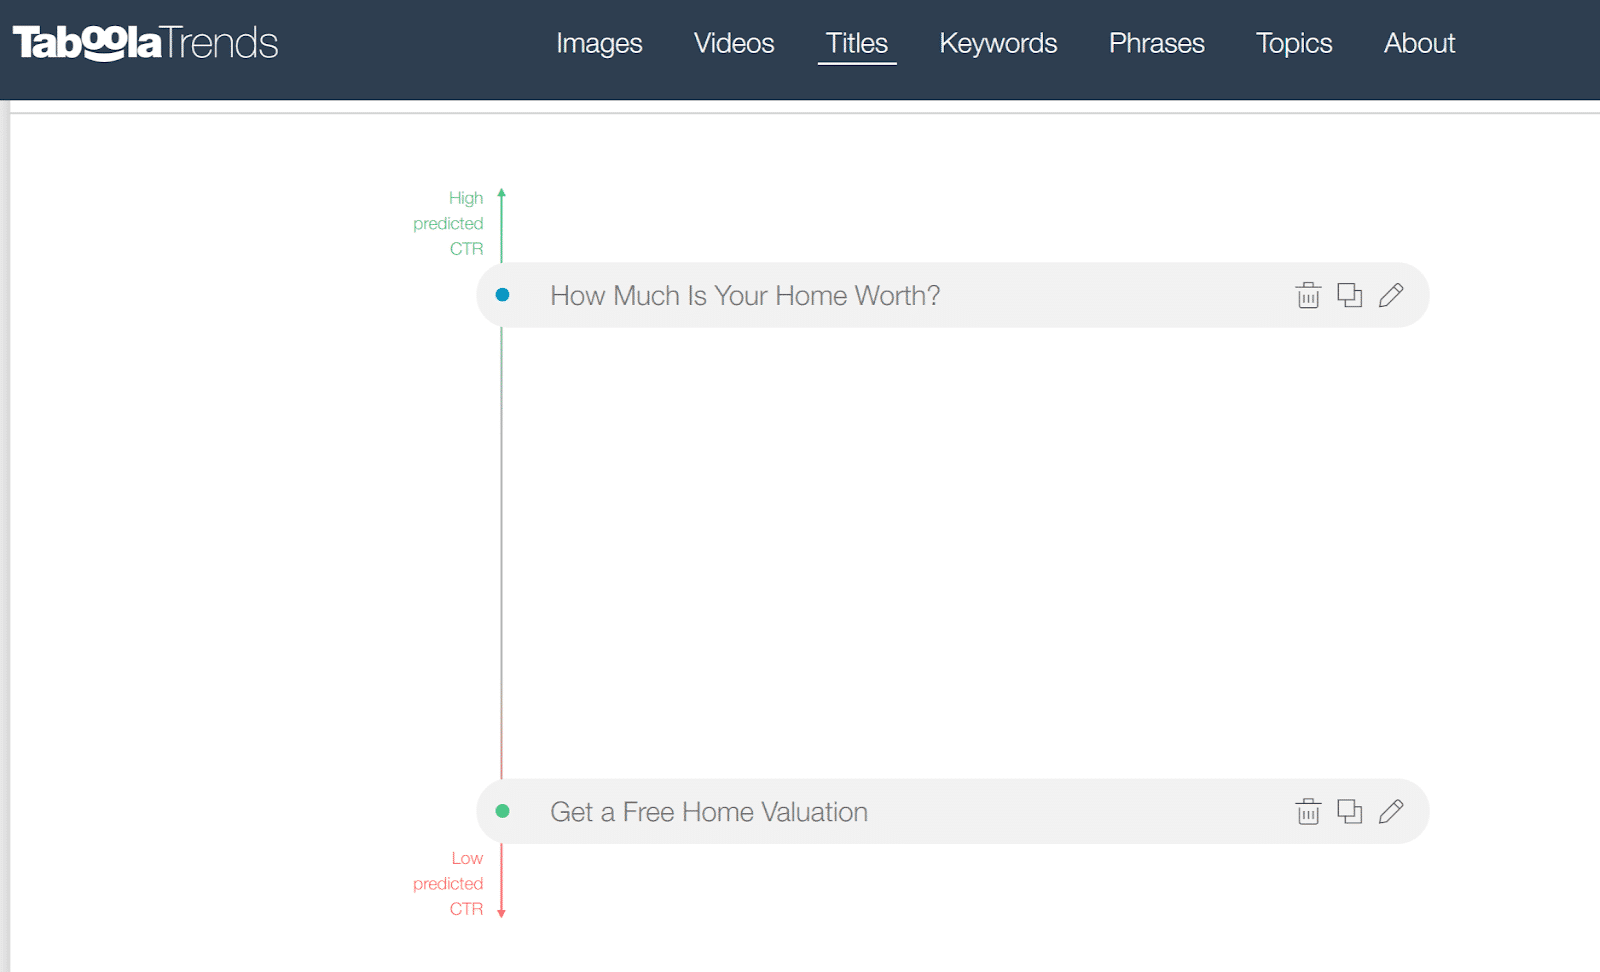Open the Phrases tab
The image size is (1600, 972).
pos(1157,43)
